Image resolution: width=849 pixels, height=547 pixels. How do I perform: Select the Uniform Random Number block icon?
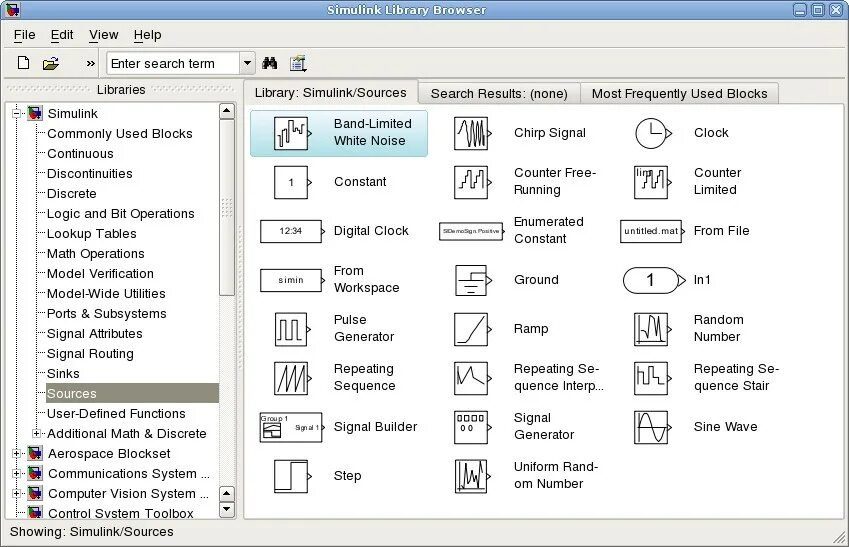(472, 477)
